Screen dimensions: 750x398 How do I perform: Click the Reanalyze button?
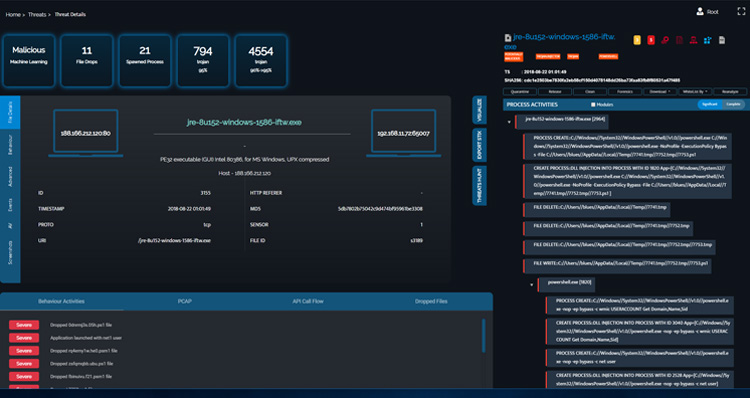(x=730, y=91)
